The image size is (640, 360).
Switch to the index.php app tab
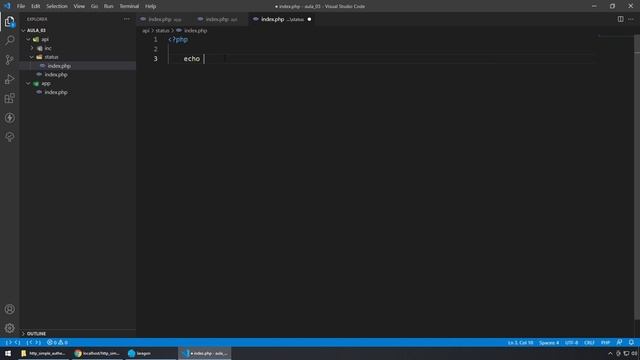click(x=164, y=19)
